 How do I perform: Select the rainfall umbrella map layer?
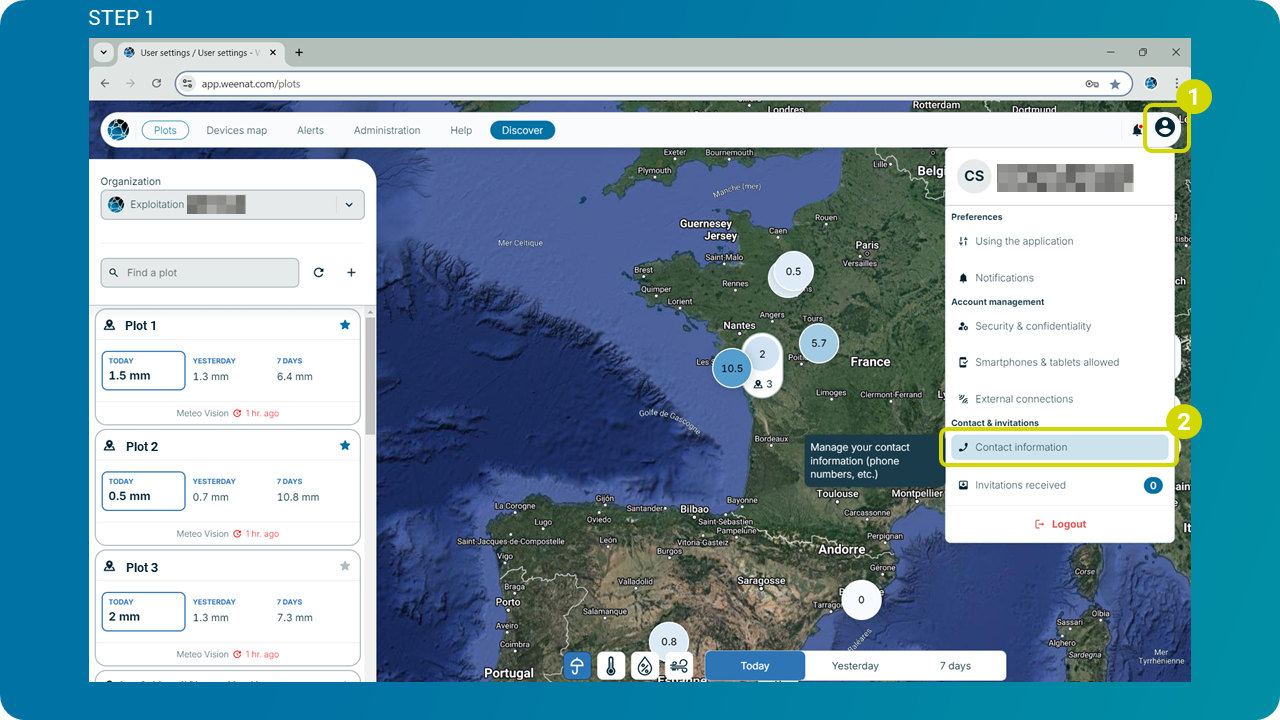click(x=577, y=666)
